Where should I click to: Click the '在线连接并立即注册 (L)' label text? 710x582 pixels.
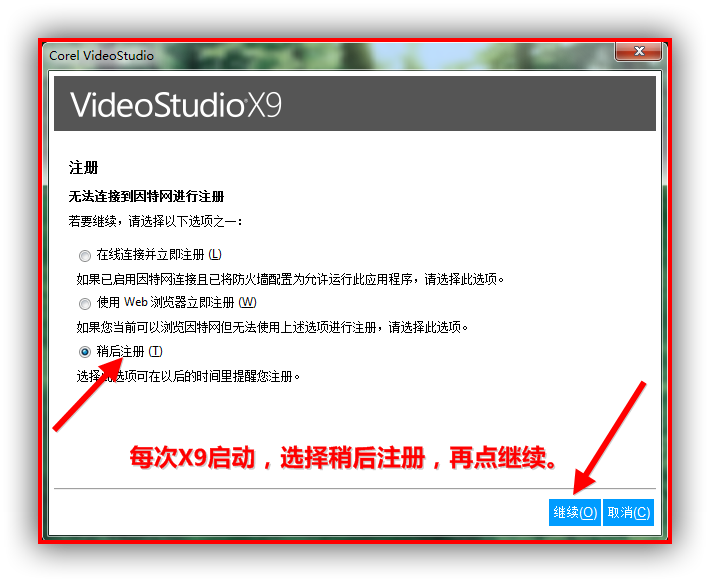tap(158, 255)
